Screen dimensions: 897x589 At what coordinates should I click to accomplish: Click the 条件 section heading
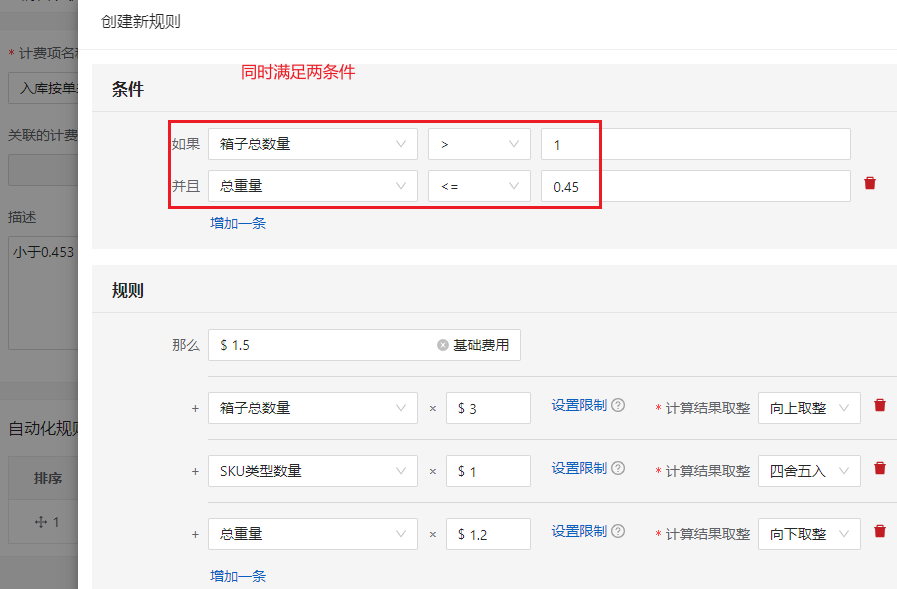[x=128, y=89]
